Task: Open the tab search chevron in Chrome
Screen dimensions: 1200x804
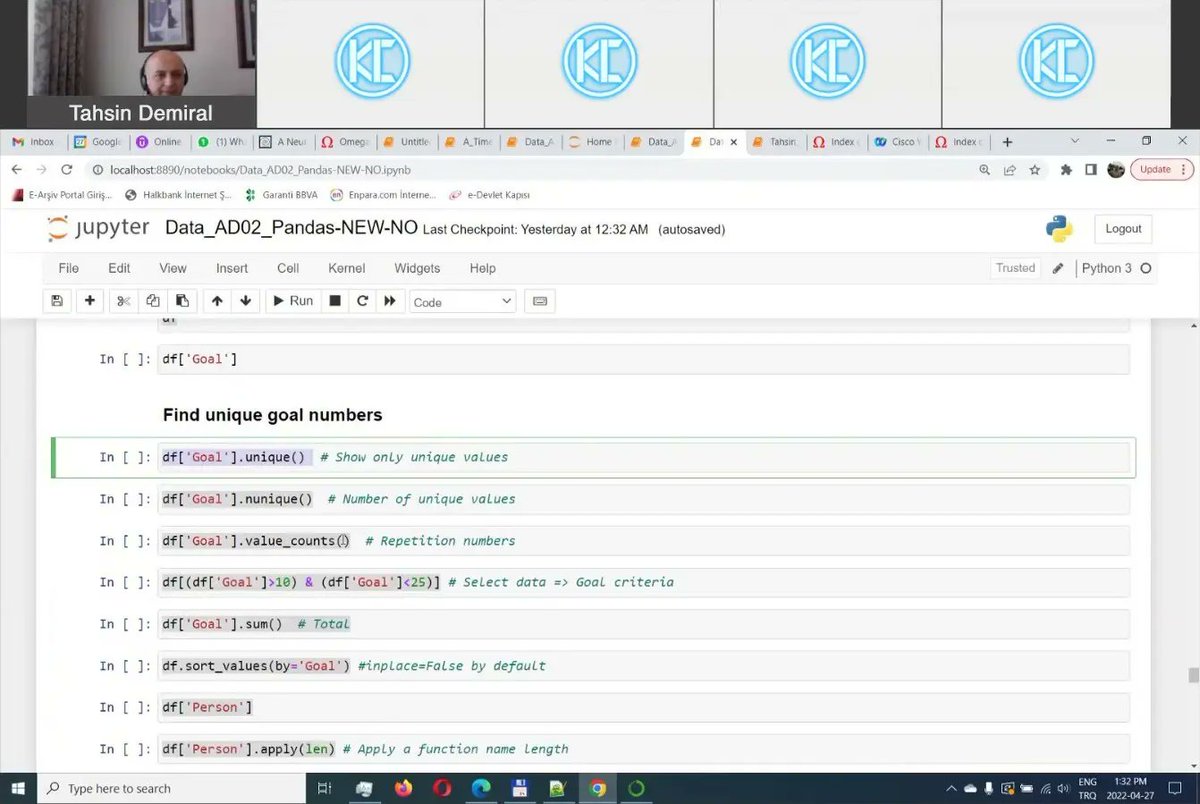Action: point(1075,141)
